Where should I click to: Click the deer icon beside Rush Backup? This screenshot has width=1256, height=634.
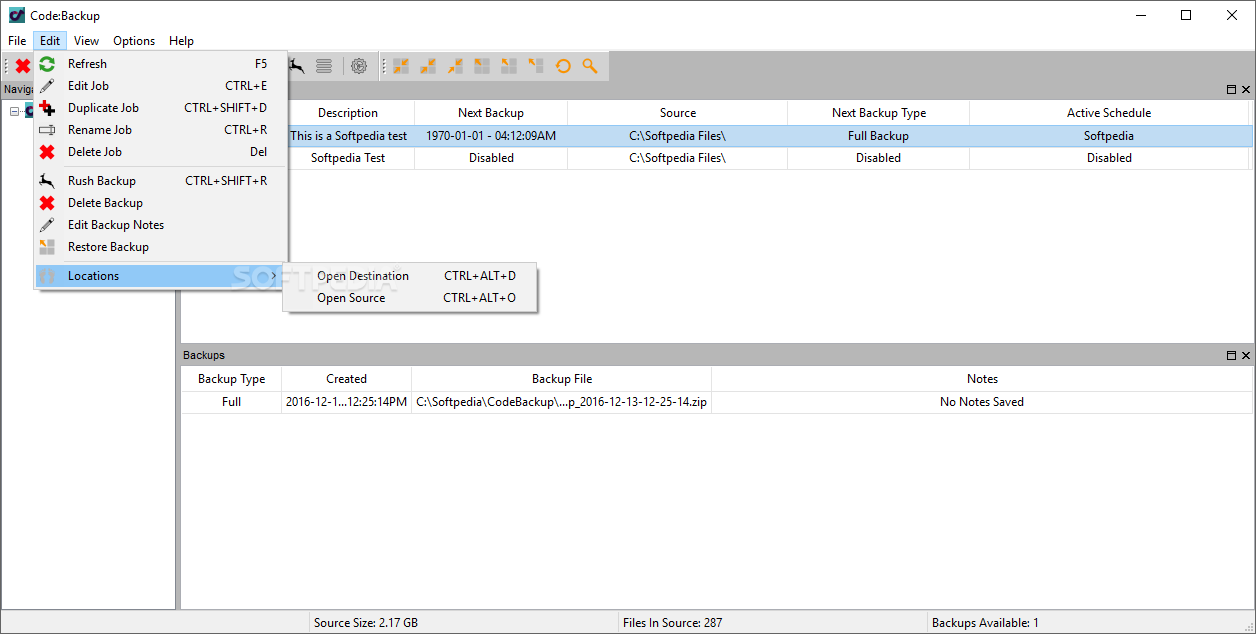47,181
